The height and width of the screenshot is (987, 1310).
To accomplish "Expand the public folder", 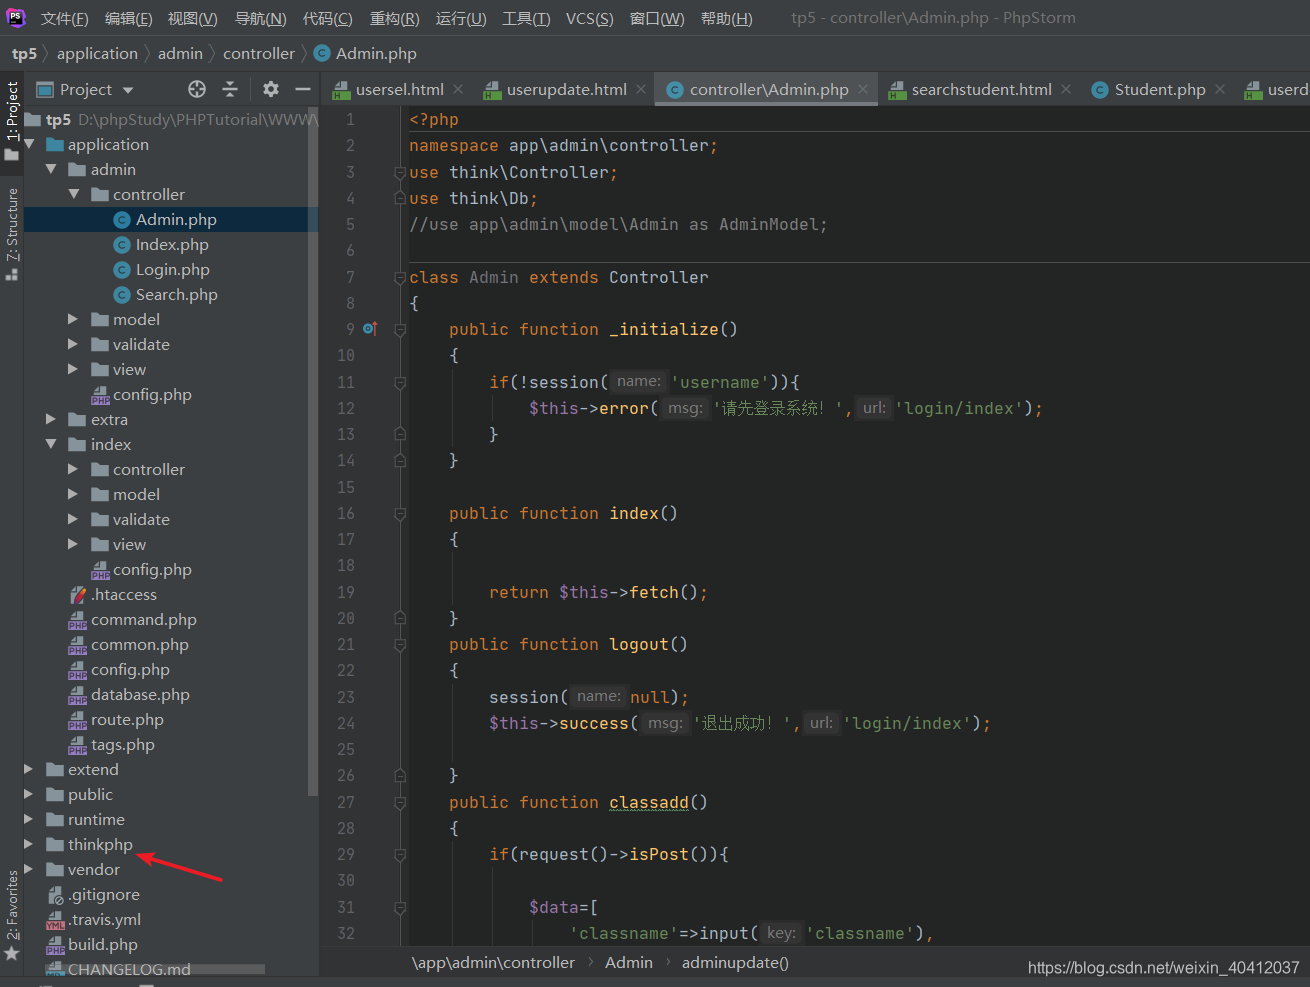I will [29, 794].
